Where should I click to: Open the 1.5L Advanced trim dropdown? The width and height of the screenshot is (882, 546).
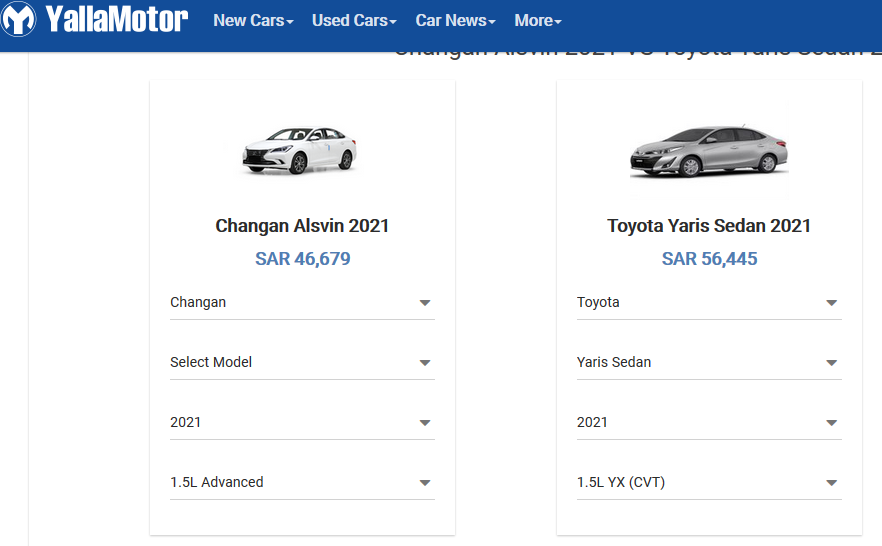coord(302,482)
